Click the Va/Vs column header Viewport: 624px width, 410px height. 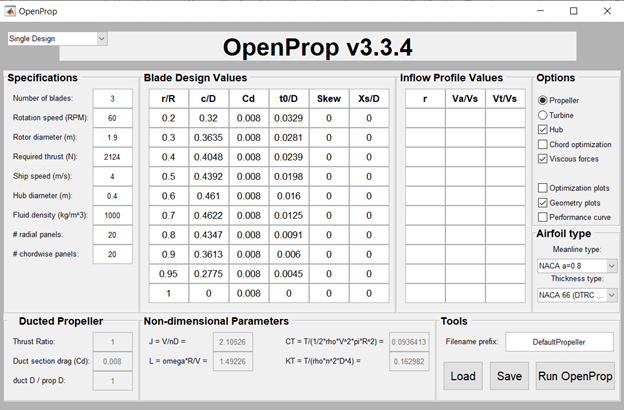click(465, 98)
